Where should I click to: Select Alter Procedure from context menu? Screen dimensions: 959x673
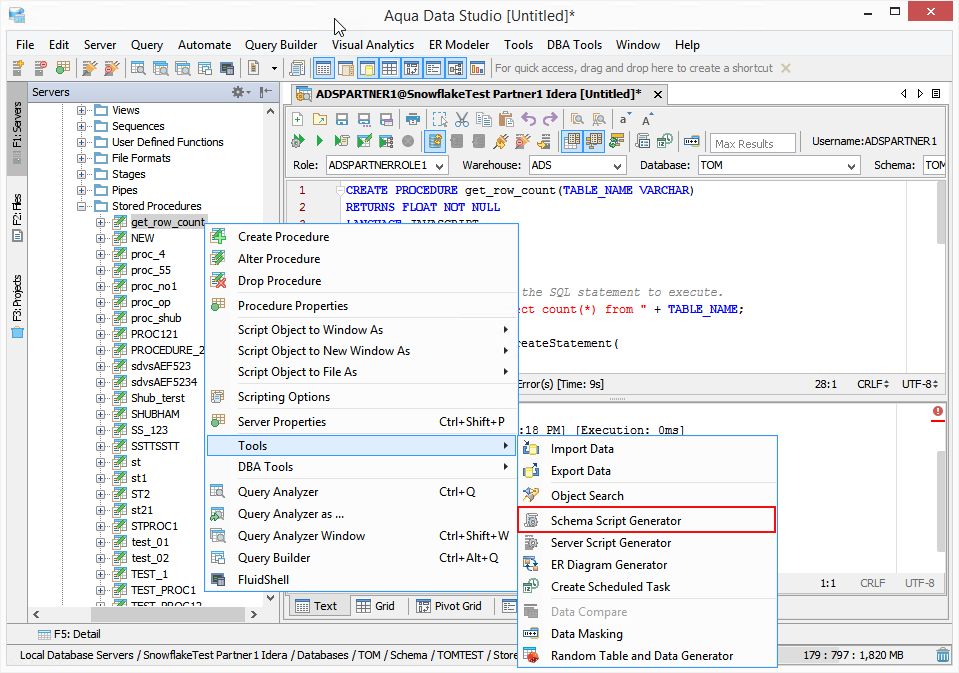(x=362, y=259)
